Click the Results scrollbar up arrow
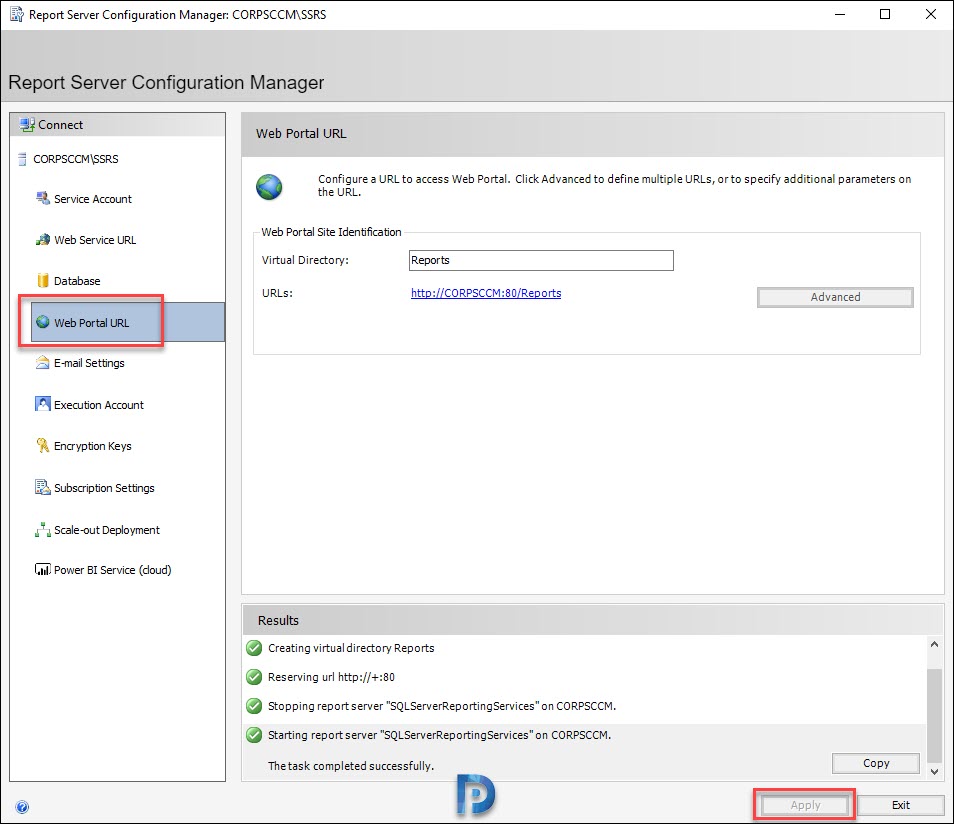Viewport: 954px width, 824px height. click(935, 644)
